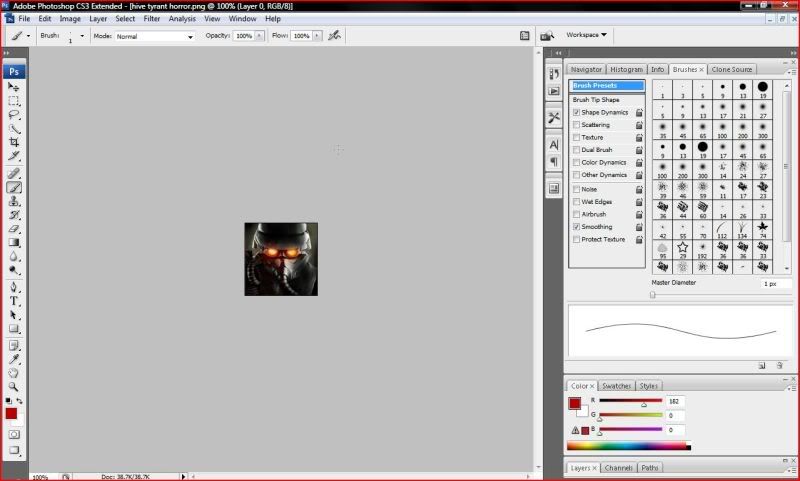This screenshot has height=481, width=800.
Task: Select the Path Selection tool
Action: (14, 315)
